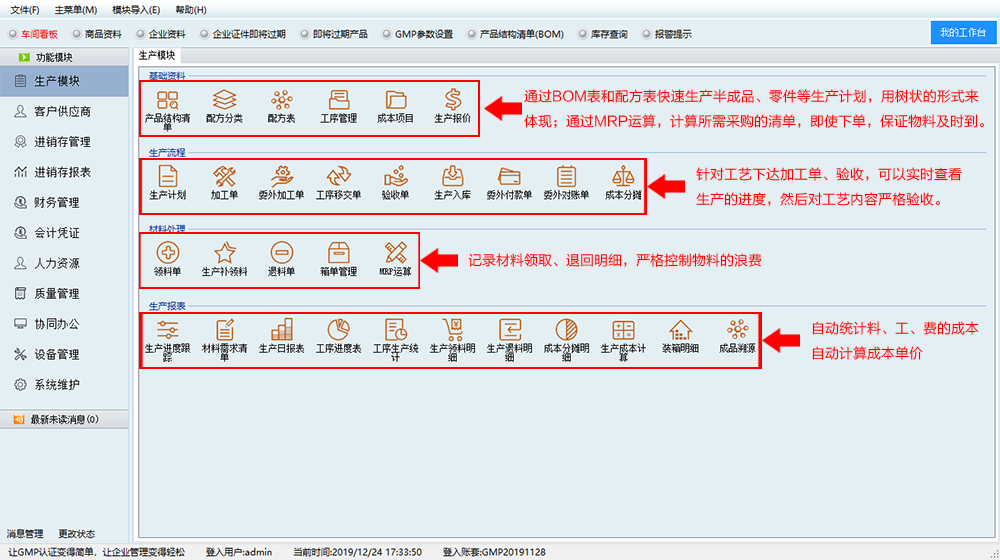Screen dimensions: 1000x560
Task: Open 生产进度跟踪 report icon
Action: pyautogui.click(x=168, y=330)
